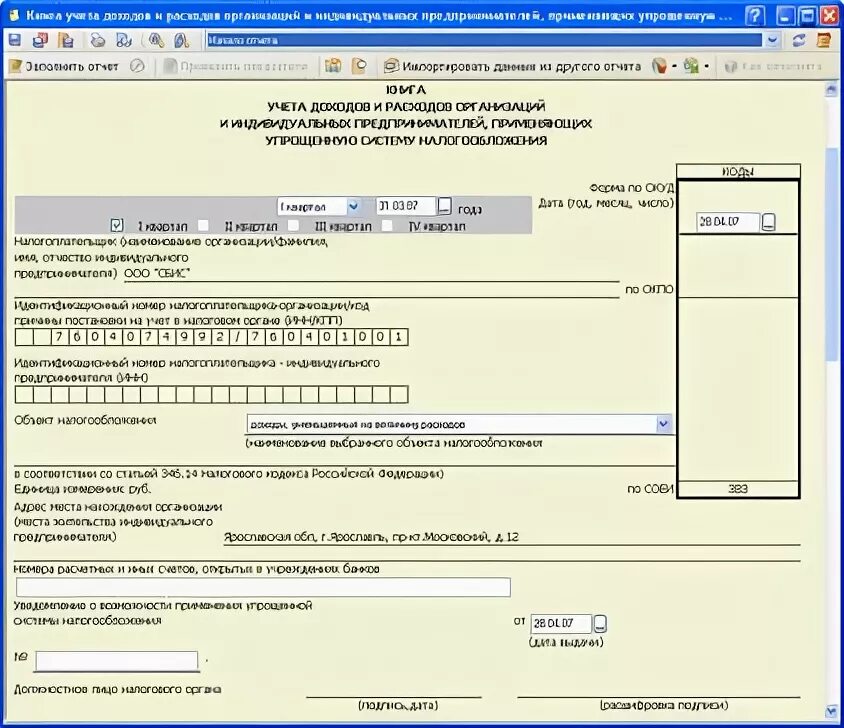Check the I квартал checkbox
The height and width of the screenshot is (728, 844).
pyautogui.click(x=116, y=225)
